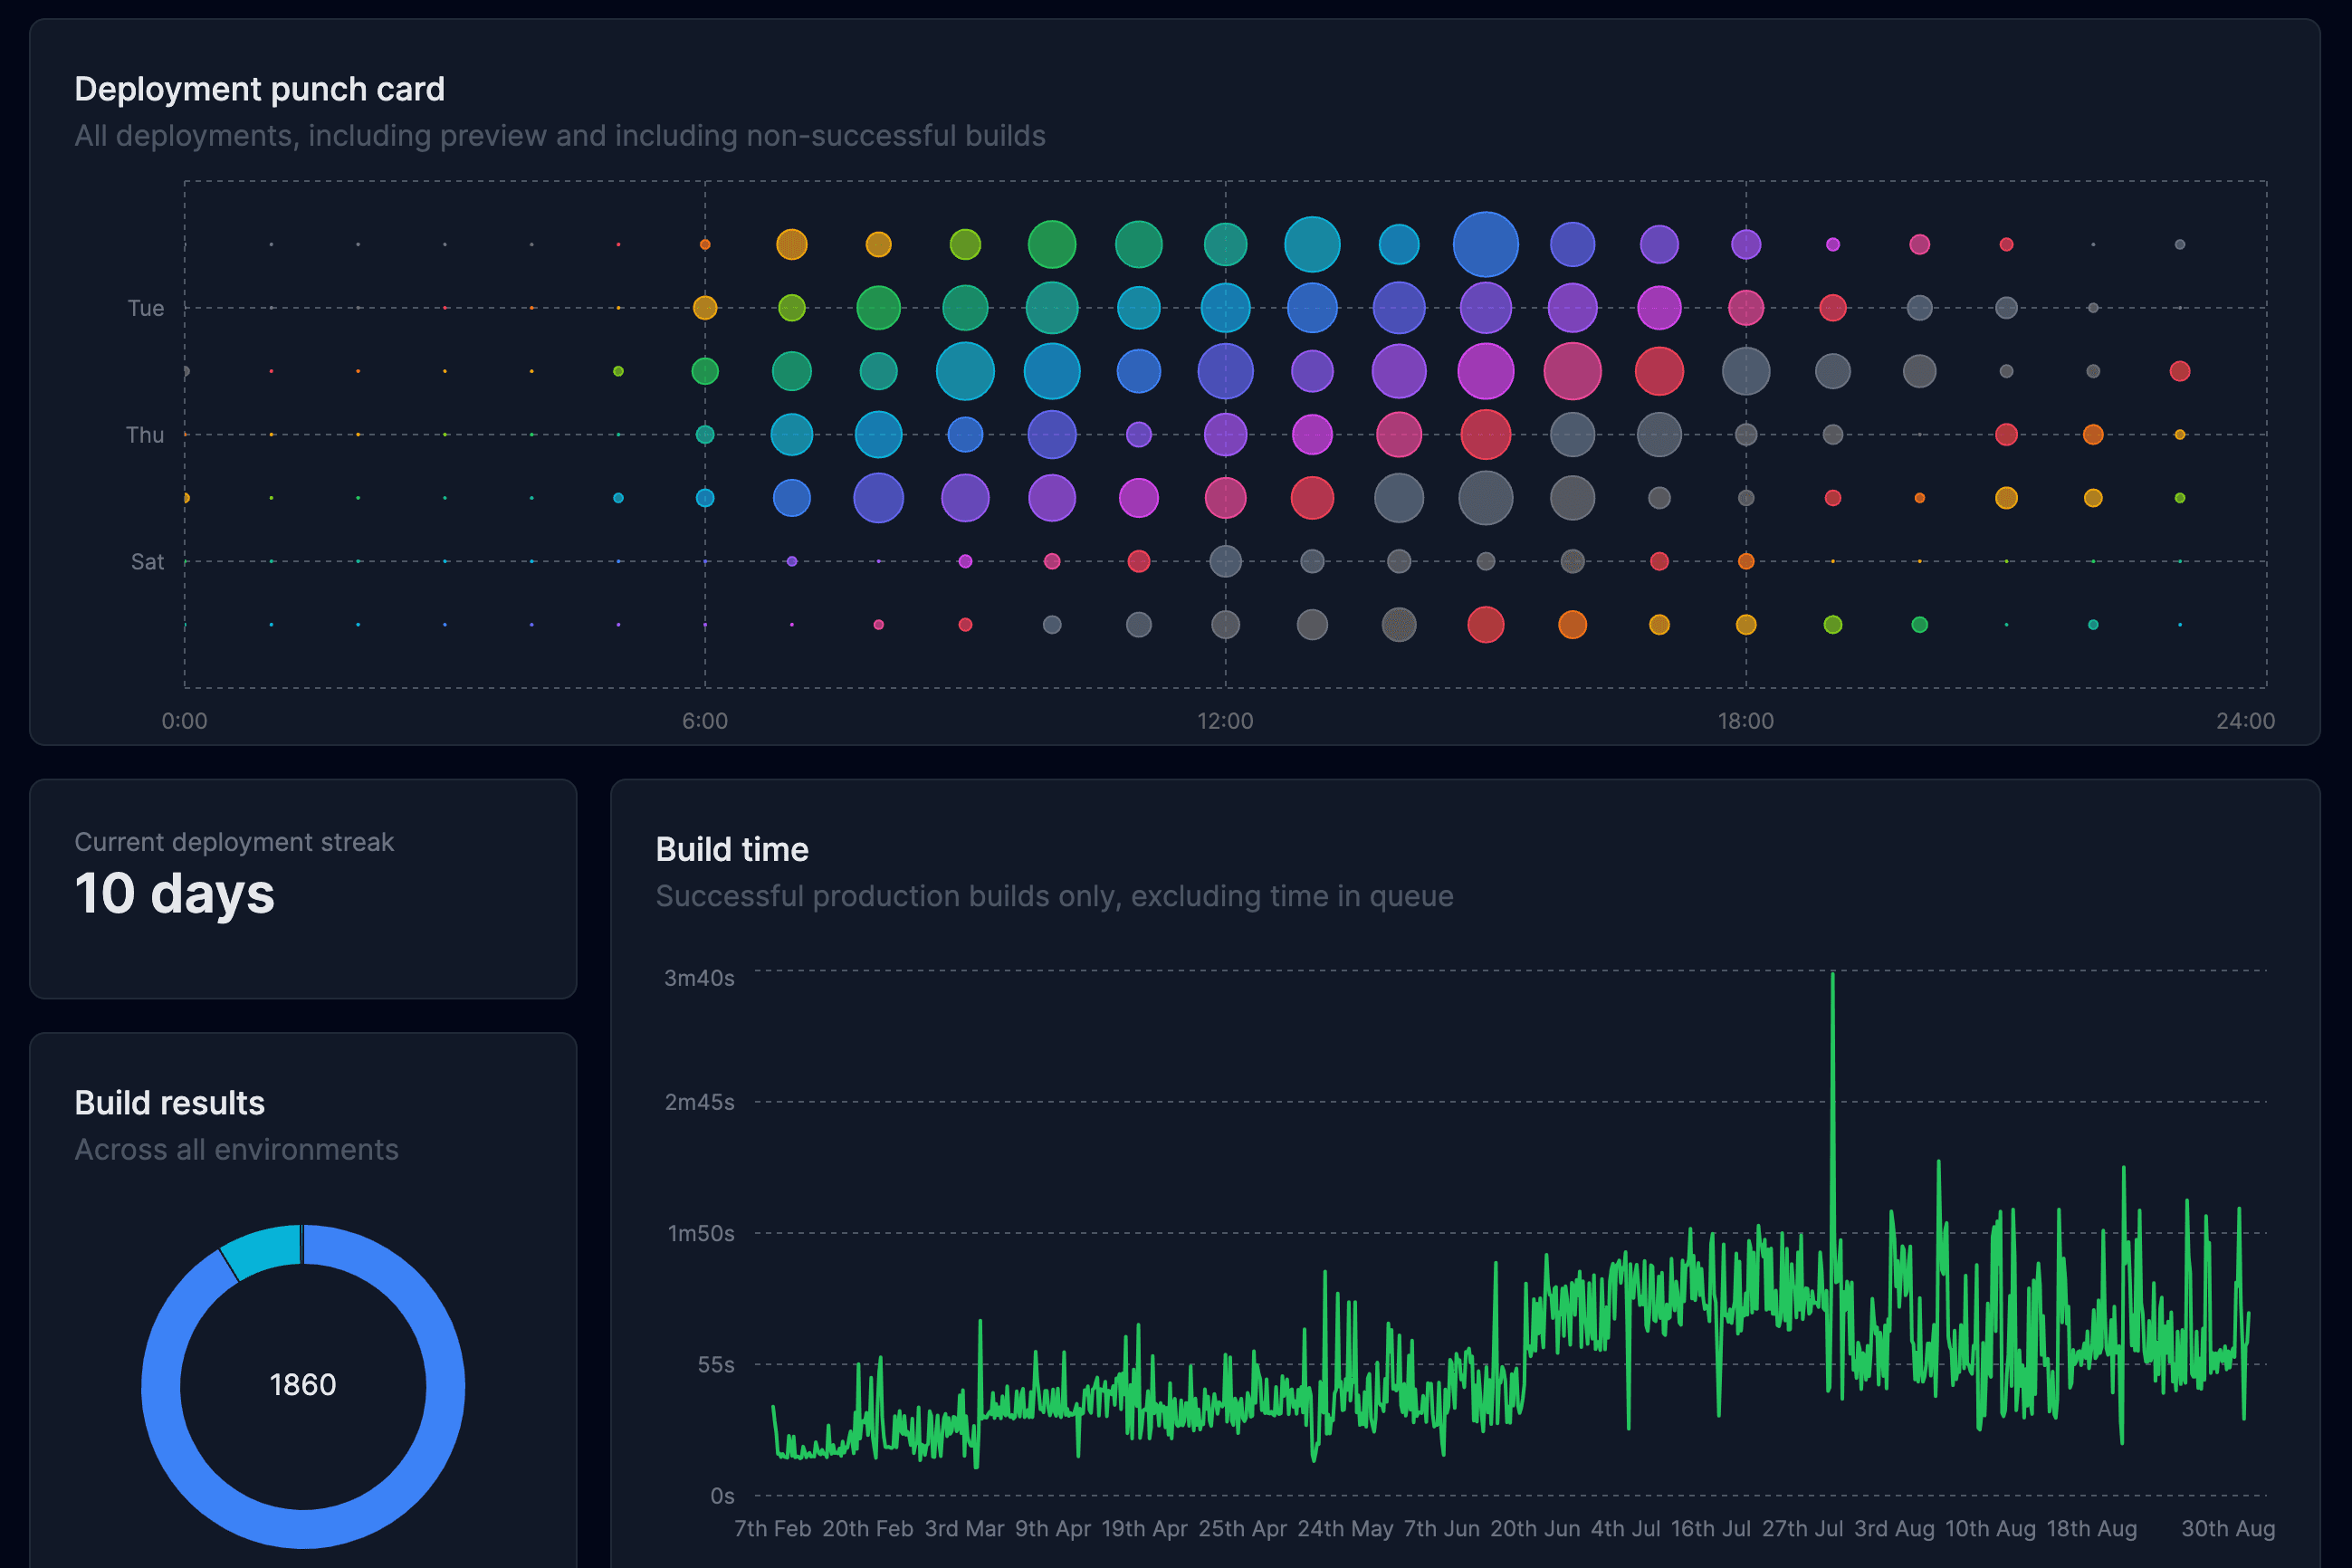Click the grey Sat row bubble at 12:00
Viewport: 2352px width, 1568px height.
coord(1225,561)
